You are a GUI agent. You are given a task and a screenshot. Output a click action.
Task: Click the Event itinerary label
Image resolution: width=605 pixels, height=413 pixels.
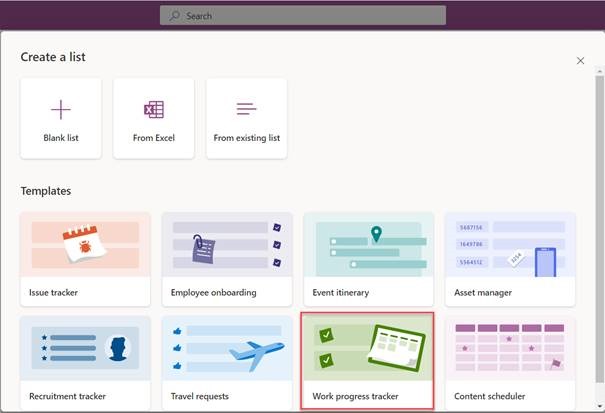(343, 292)
